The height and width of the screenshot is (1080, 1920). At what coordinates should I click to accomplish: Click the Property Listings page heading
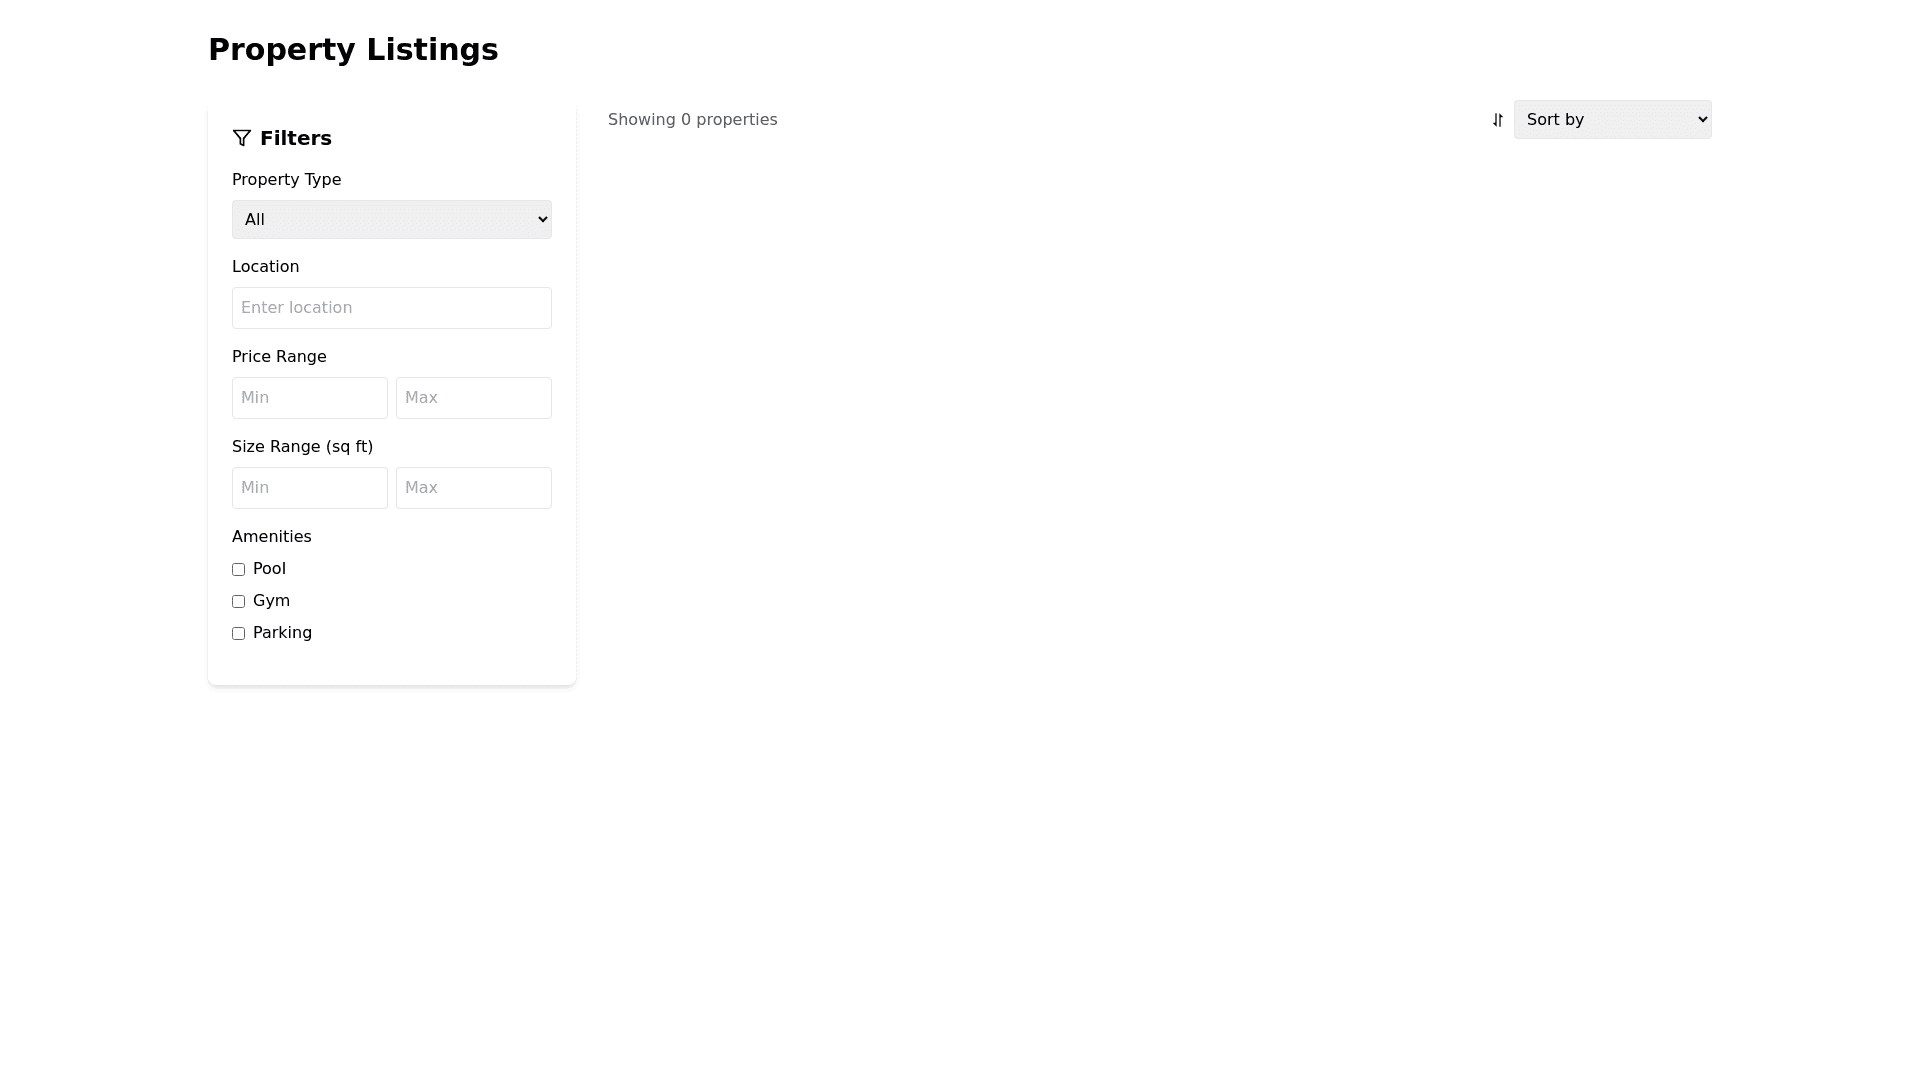pyautogui.click(x=353, y=50)
